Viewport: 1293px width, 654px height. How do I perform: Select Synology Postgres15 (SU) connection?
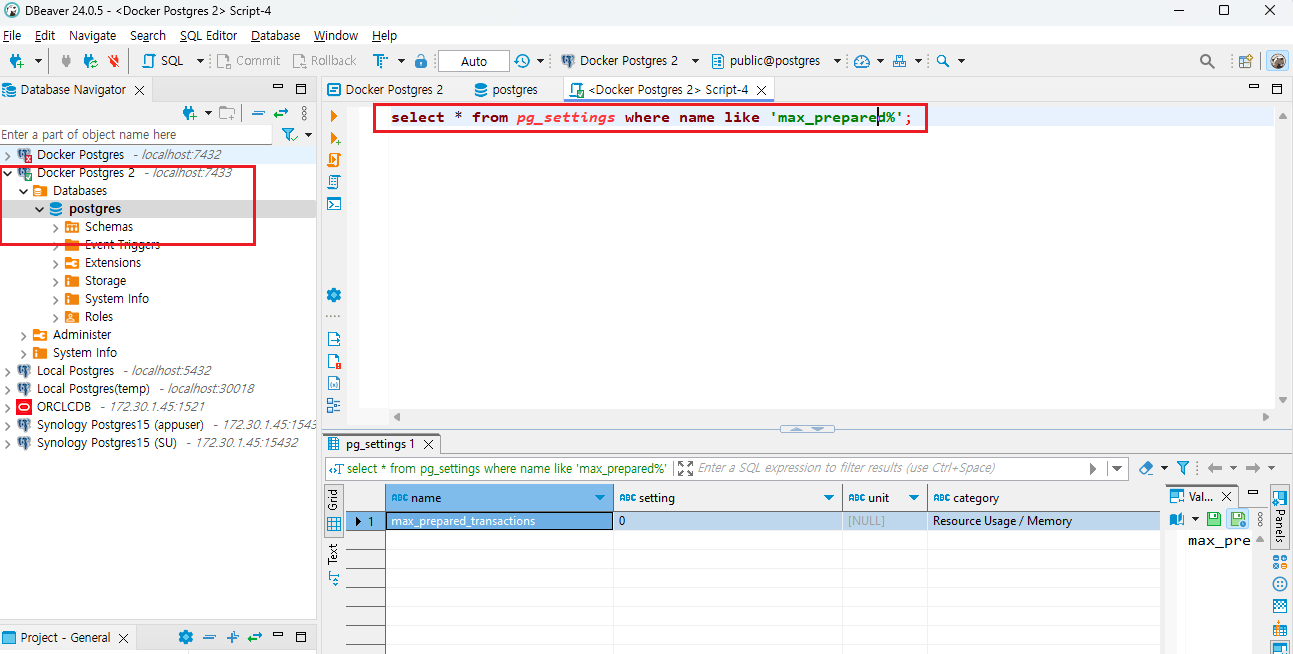click(107, 443)
